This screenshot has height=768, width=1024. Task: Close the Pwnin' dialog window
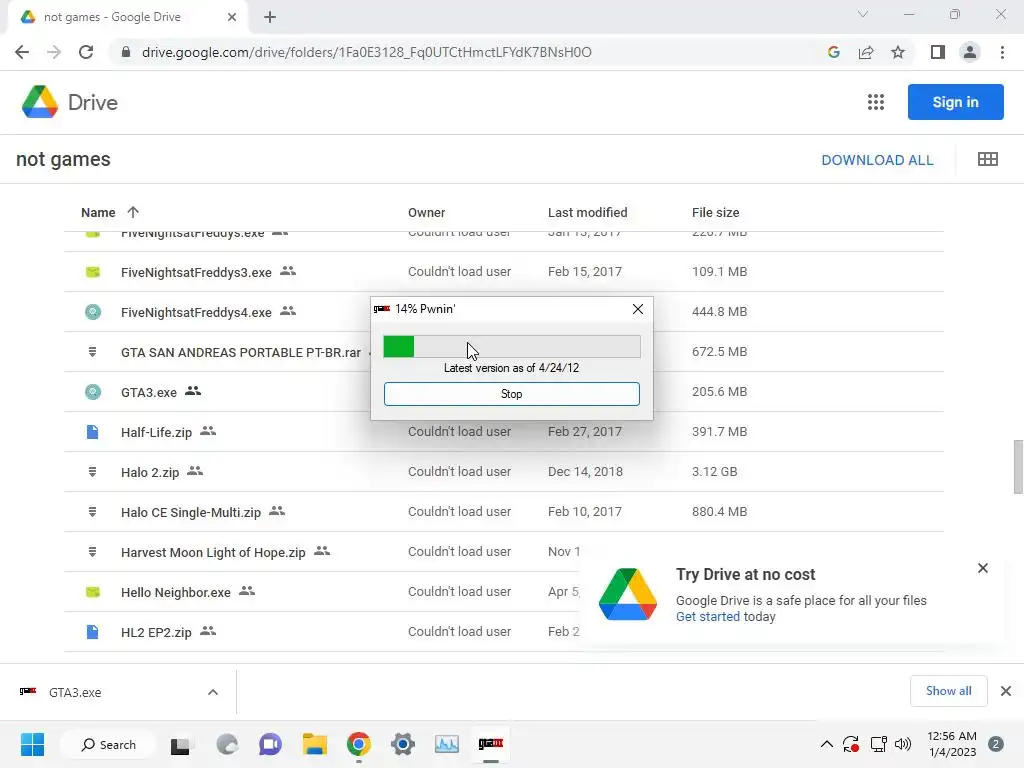(x=638, y=309)
